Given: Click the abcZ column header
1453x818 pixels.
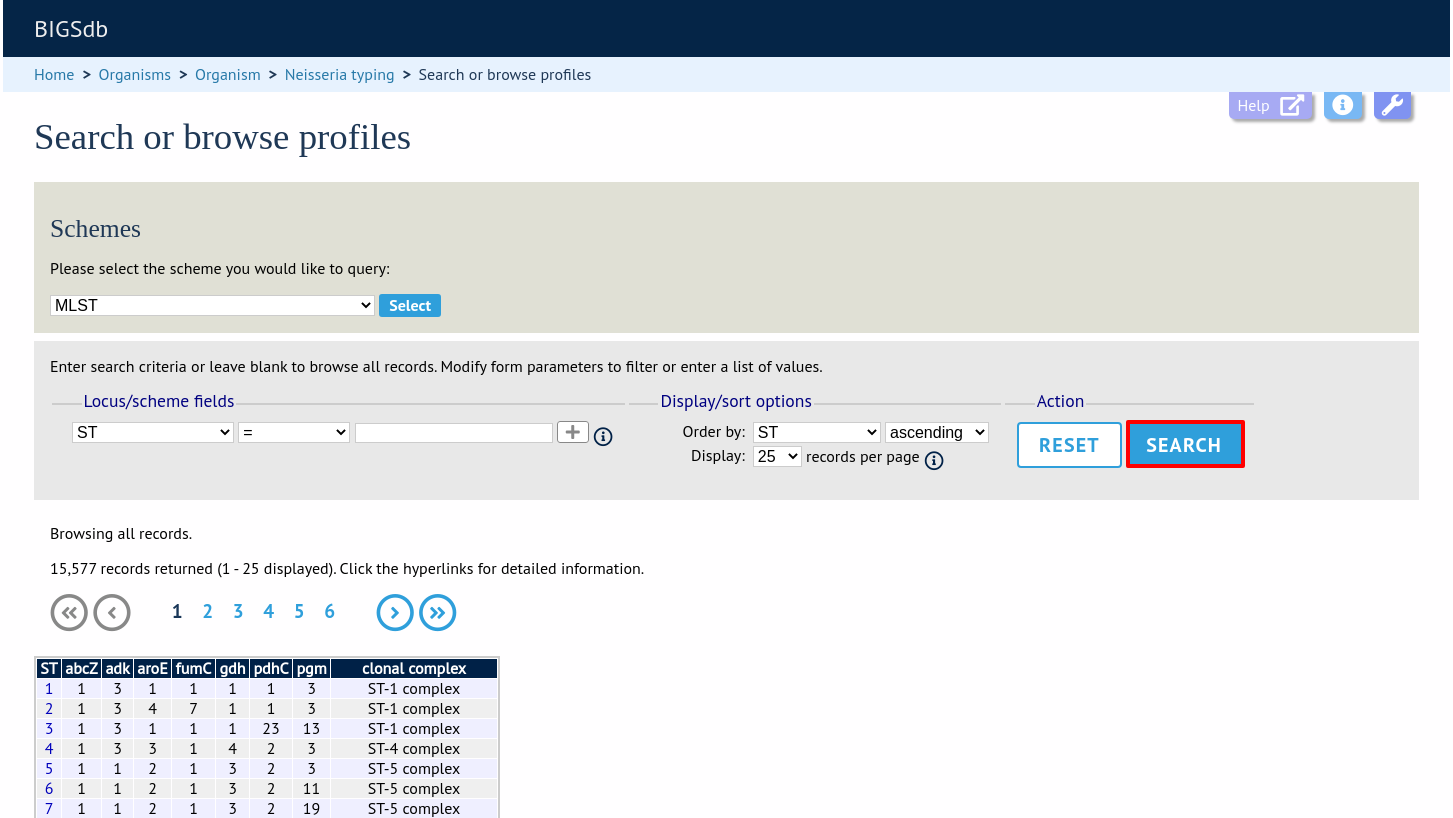Looking at the screenshot, I should coord(82,669).
